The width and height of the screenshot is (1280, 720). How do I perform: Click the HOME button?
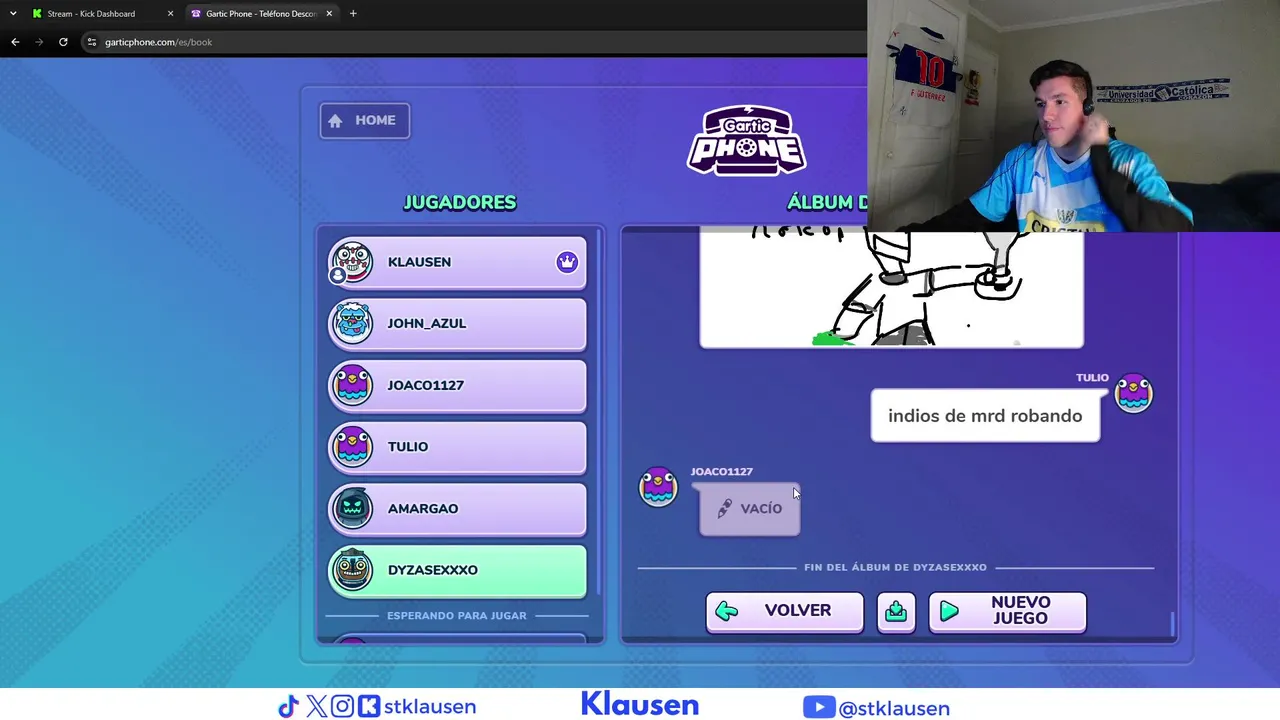(364, 120)
